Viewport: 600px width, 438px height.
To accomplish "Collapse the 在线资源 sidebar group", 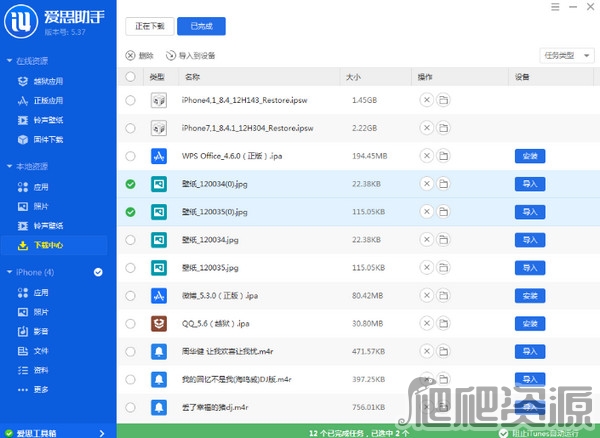I will coord(9,61).
